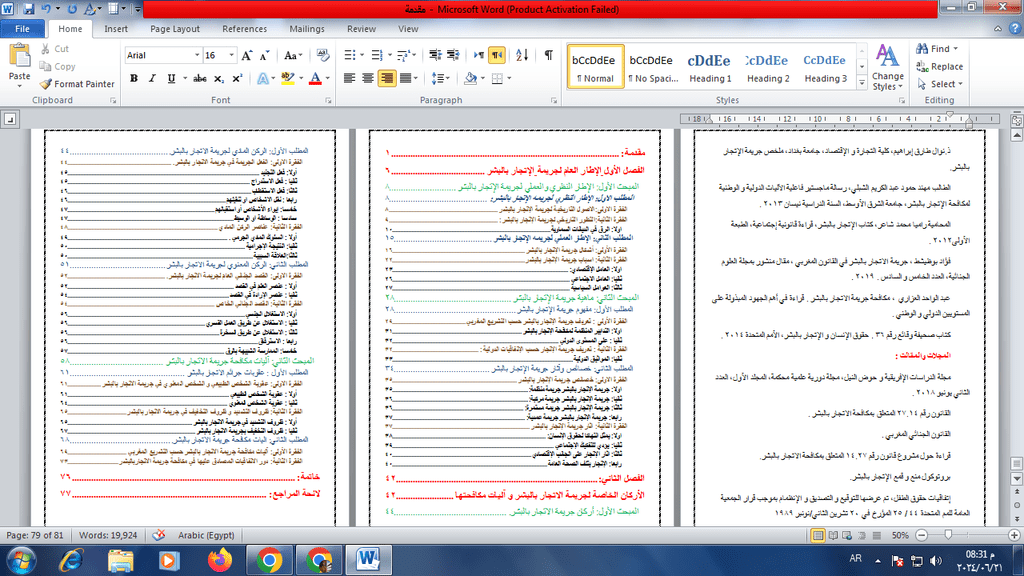The width and height of the screenshot is (1024, 576).
Task: Toggle right-to-left text direction
Action: [497, 56]
